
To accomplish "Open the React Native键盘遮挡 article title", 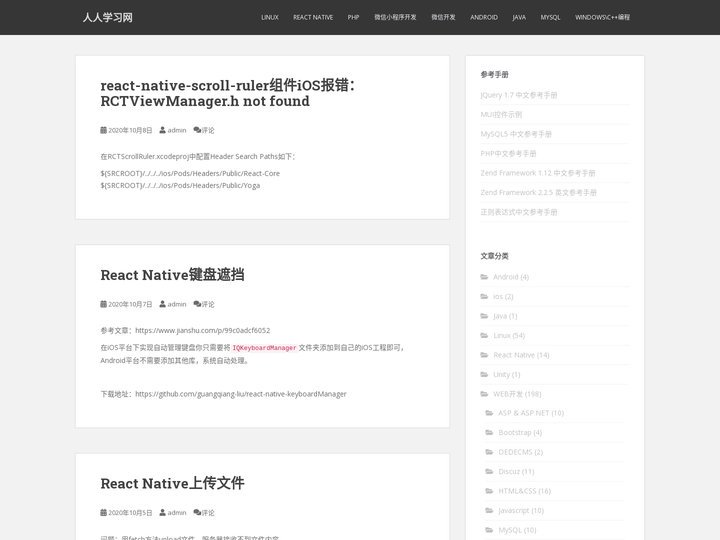I will (172, 275).
